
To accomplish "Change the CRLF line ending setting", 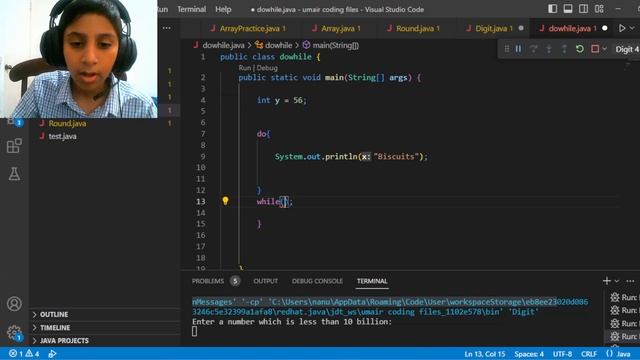I will (x=589, y=353).
